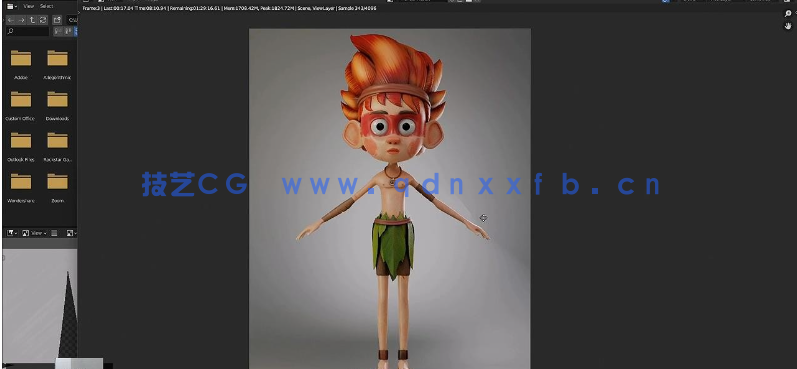The image size is (797, 369).
Task: Select the Rockstar Games folder
Action: coord(57,146)
